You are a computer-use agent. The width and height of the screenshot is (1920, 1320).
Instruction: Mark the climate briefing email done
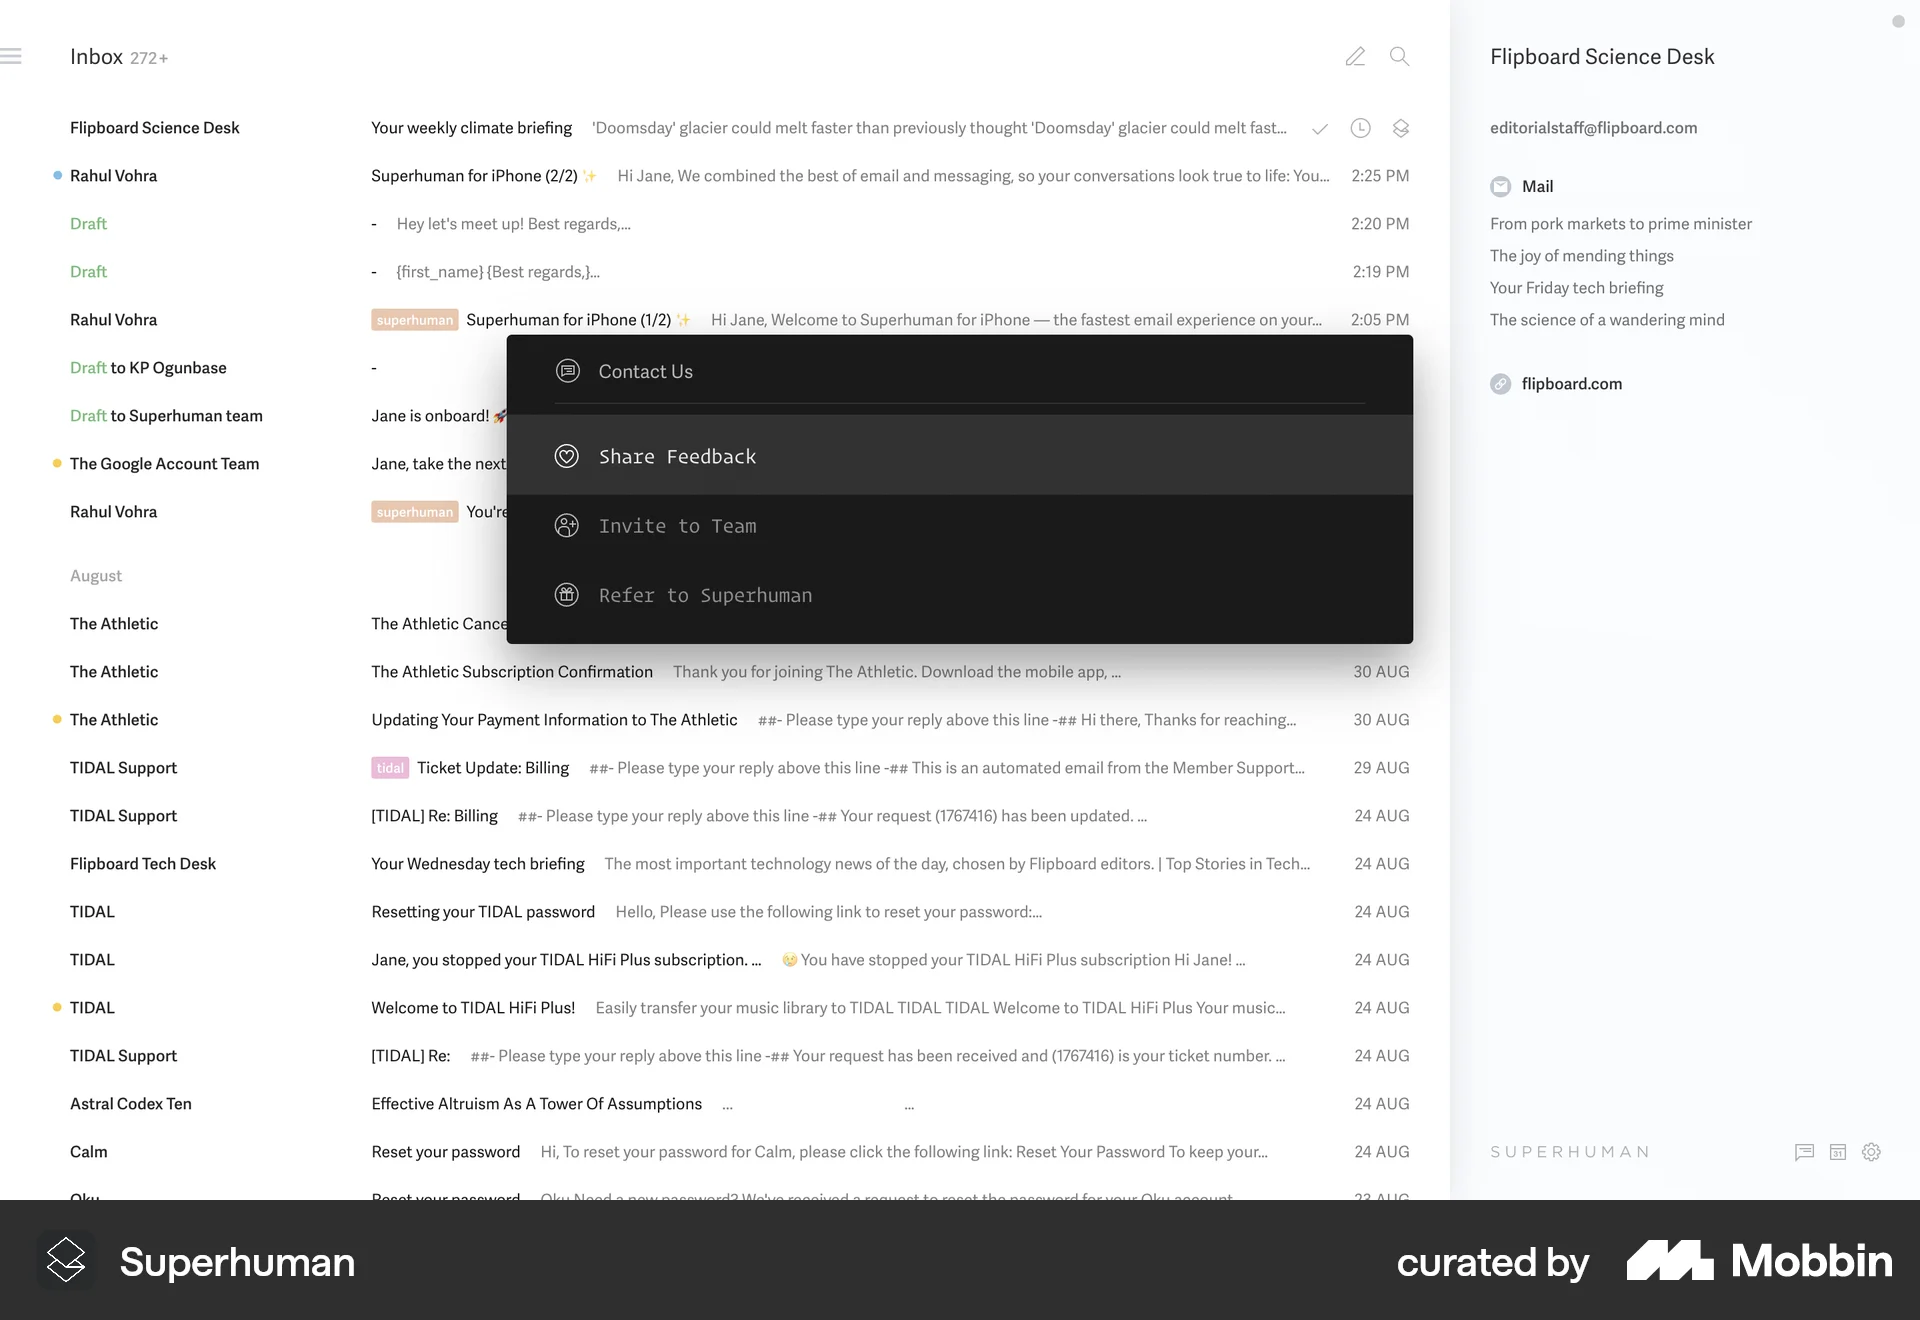[x=1319, y=128]
